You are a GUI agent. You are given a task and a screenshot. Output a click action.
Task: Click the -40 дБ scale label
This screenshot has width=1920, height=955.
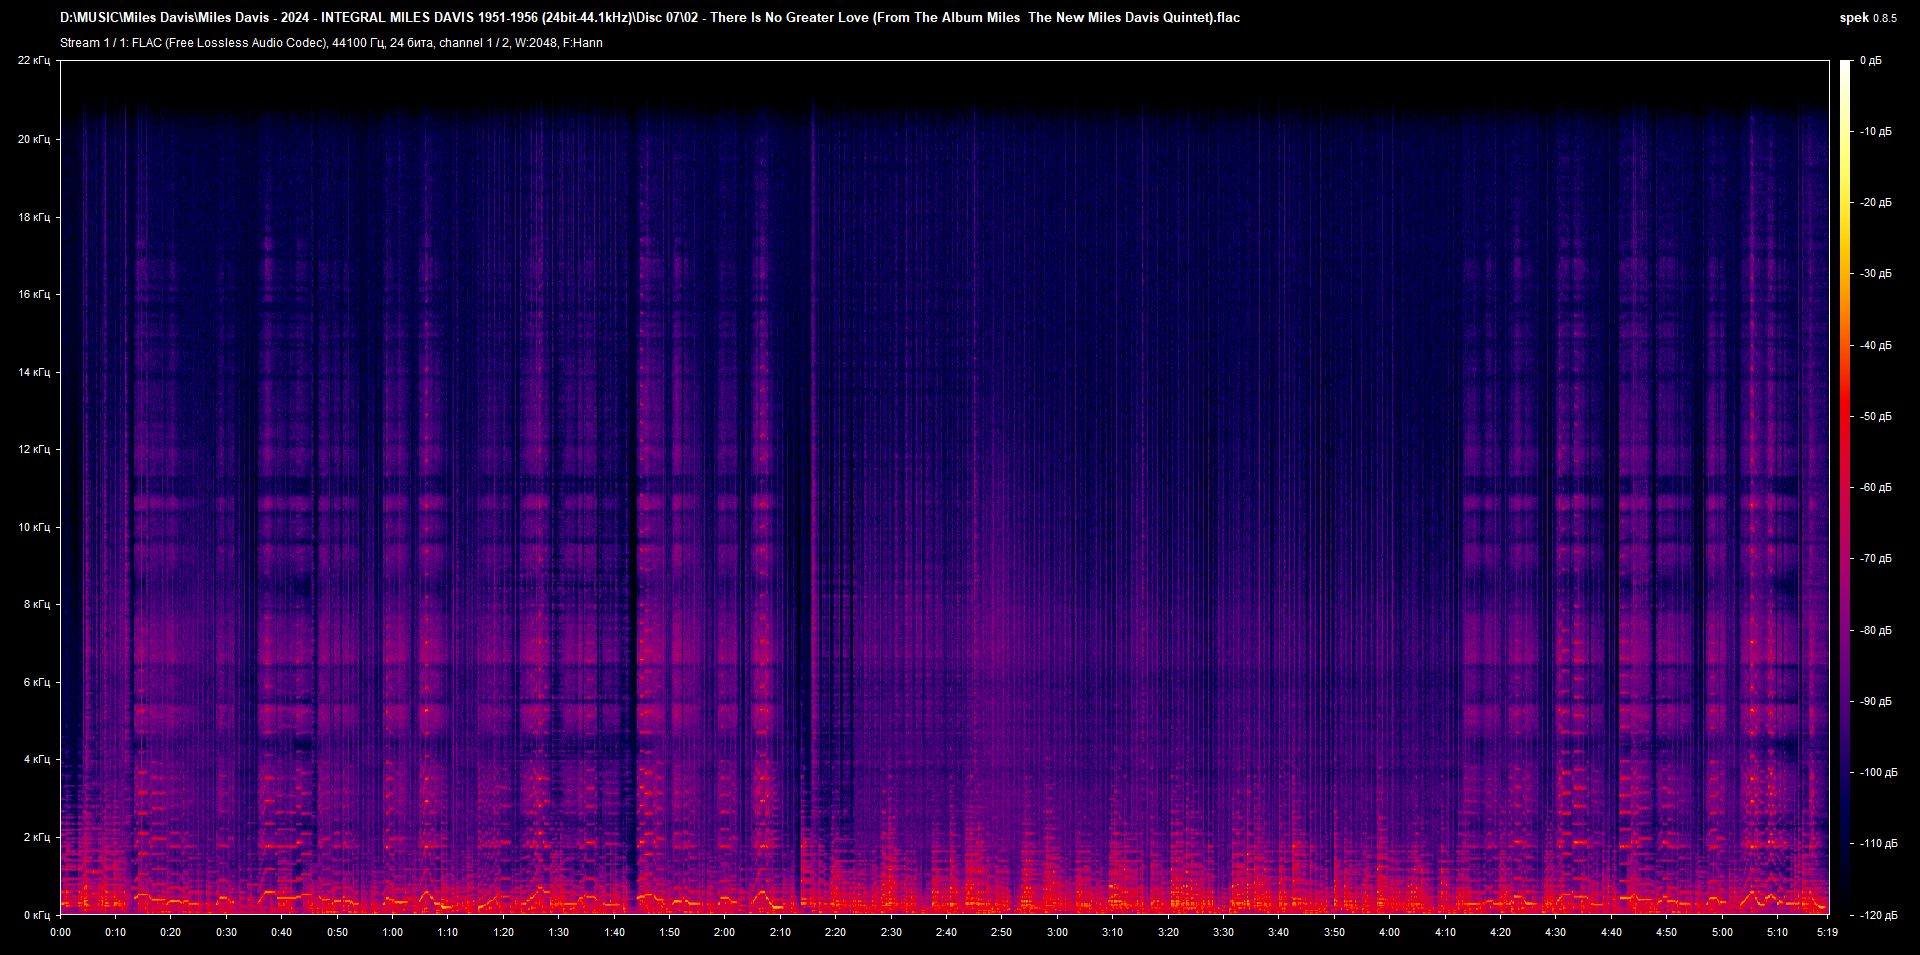[x=1875, y=345]
